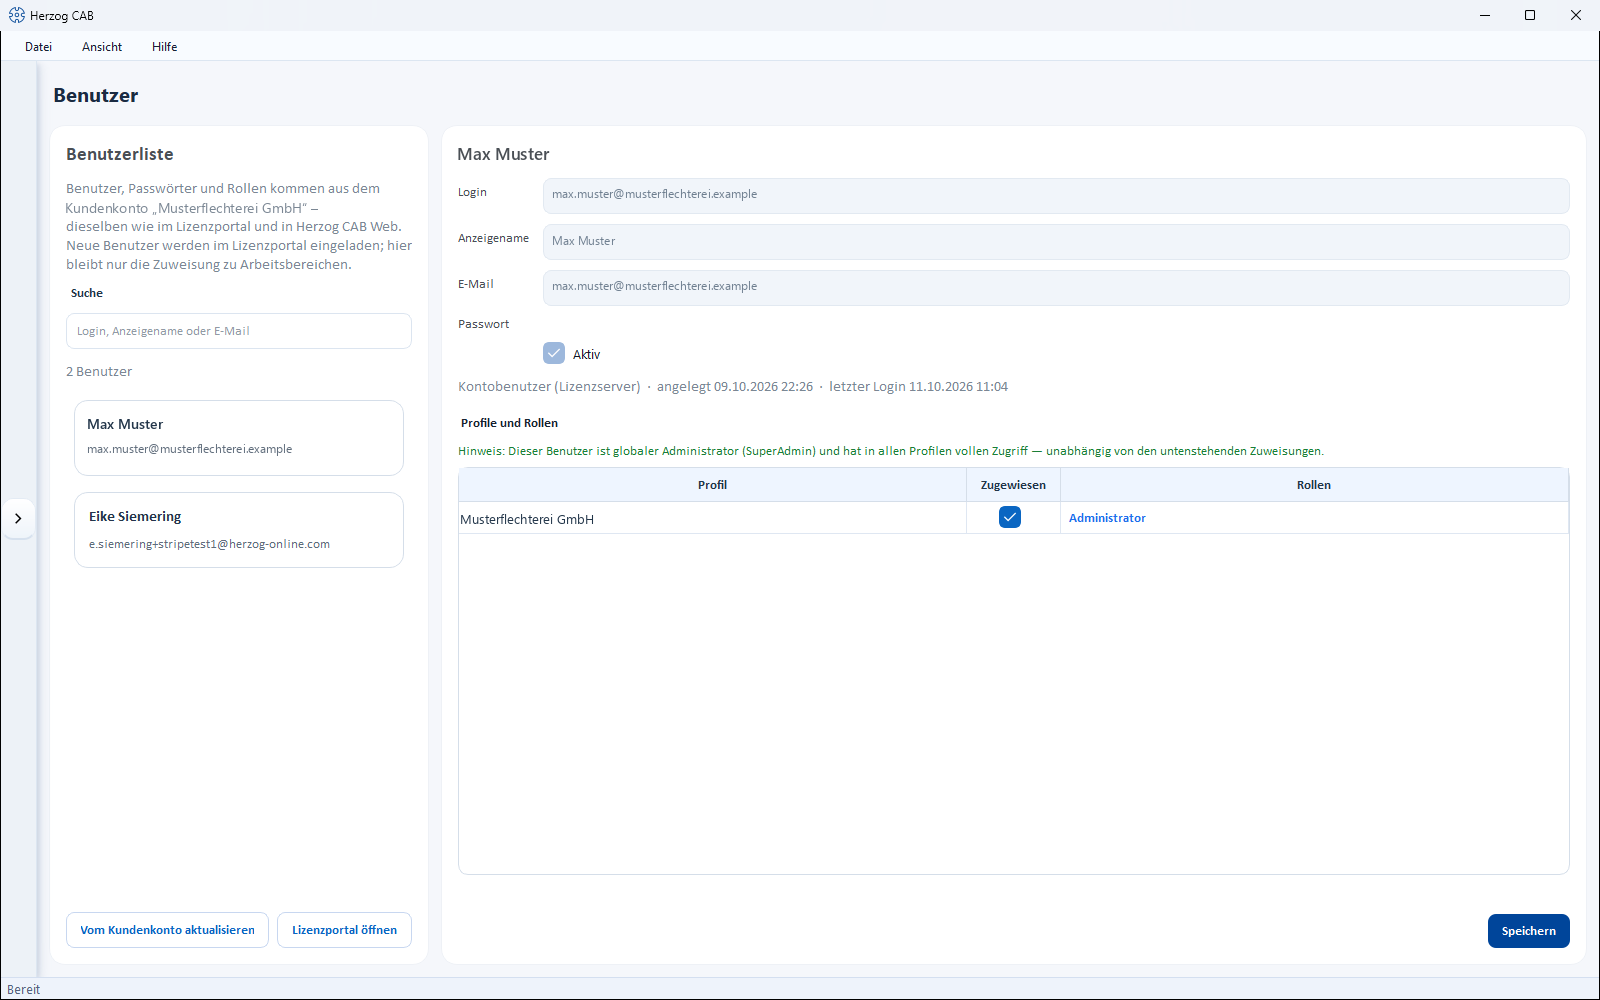
Task: Click the '2 Benutzer' count text
Action: pos(99,371)
